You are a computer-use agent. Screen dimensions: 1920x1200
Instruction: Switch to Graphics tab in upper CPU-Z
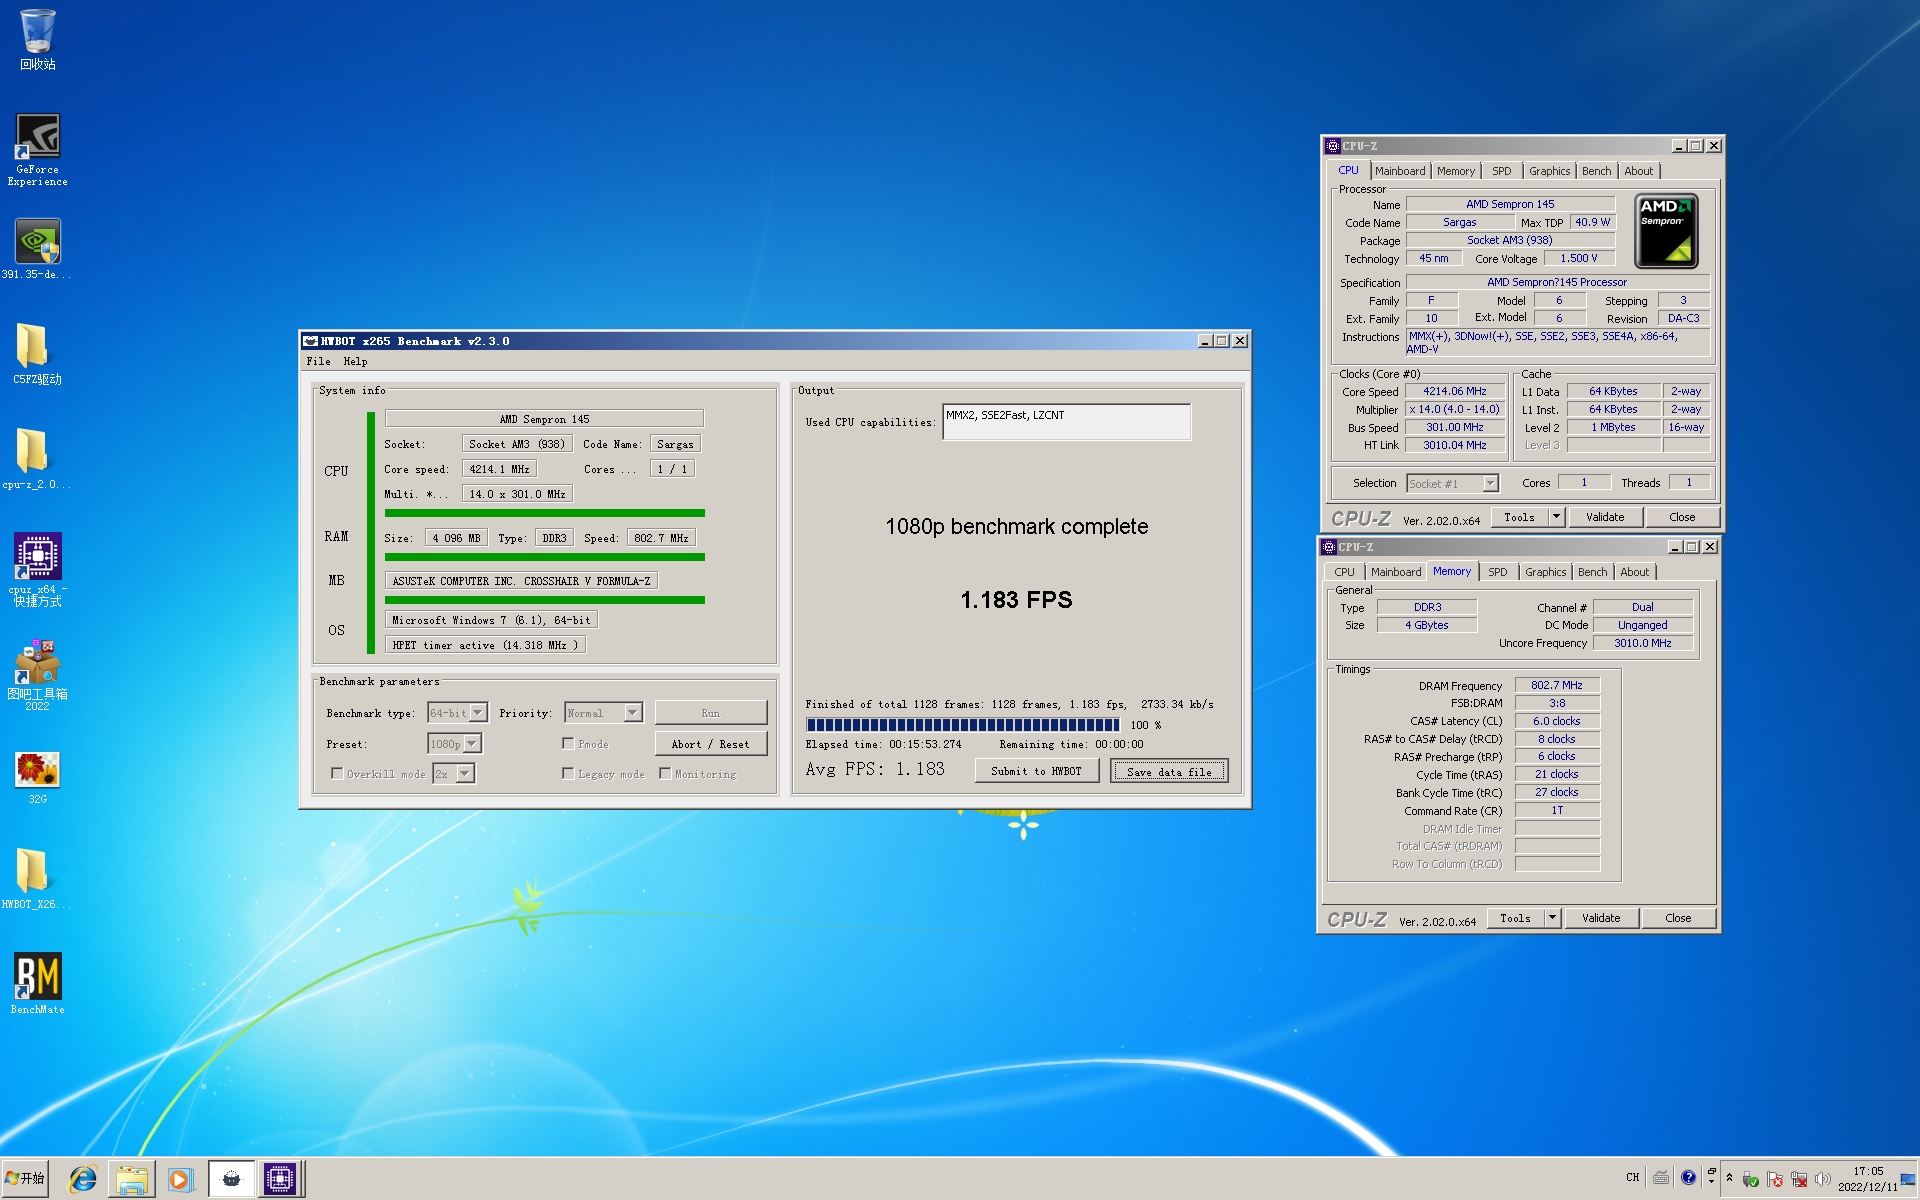click(1549, 171)
